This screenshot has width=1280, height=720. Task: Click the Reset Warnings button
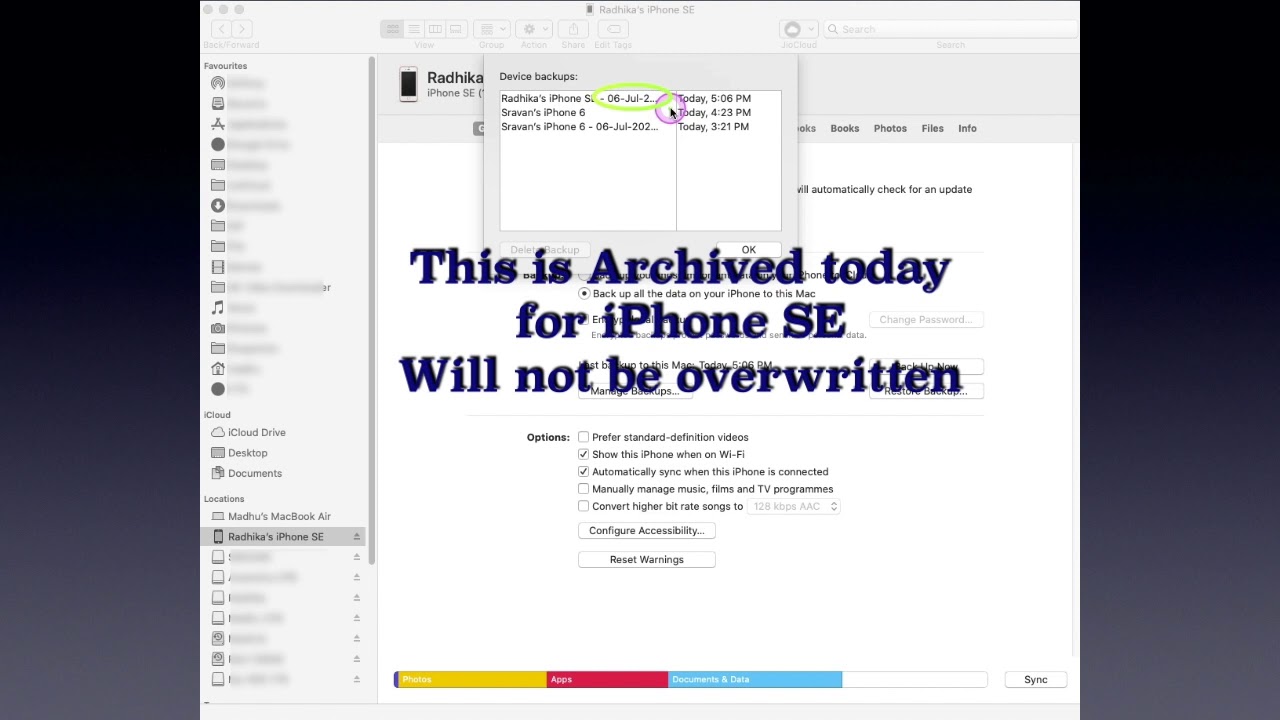point(647,560)
